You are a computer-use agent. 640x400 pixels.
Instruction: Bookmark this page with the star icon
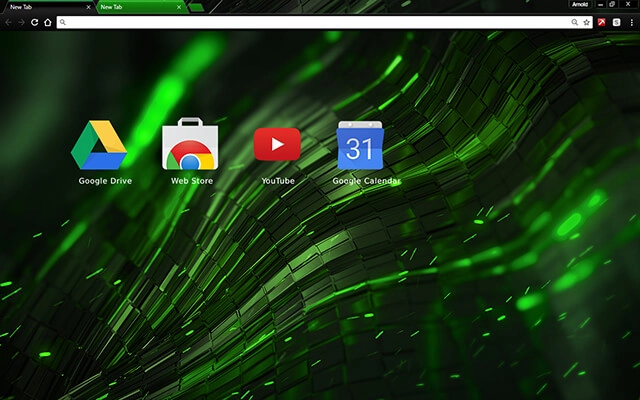pos(587,22)
